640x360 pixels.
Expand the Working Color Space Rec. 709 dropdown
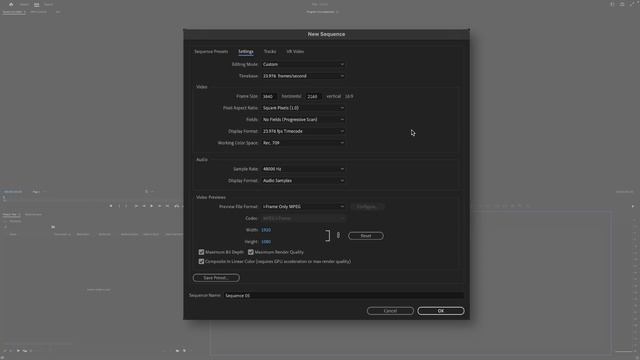tap(303, 143)
